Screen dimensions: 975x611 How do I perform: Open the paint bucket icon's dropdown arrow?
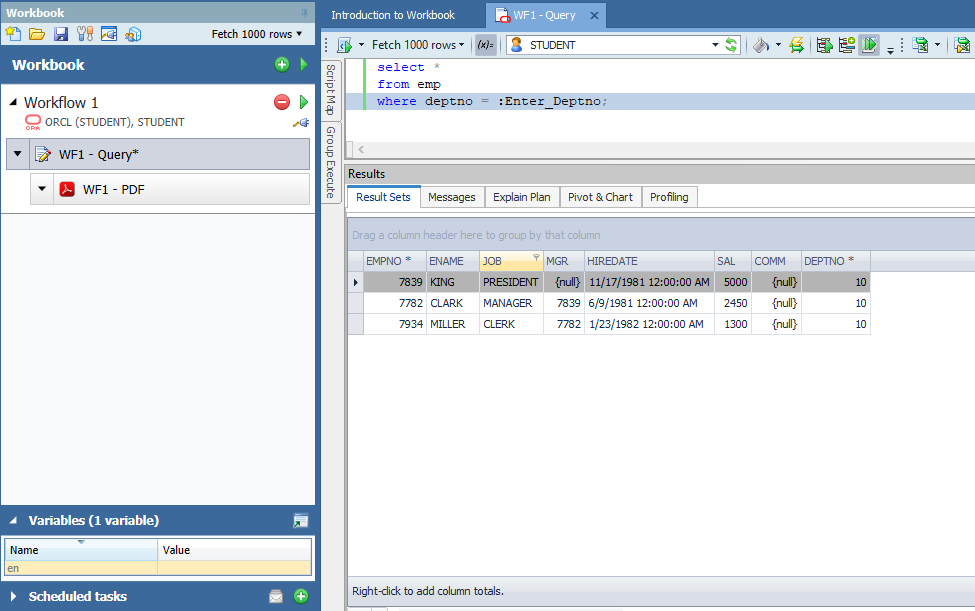click(778, 45)
